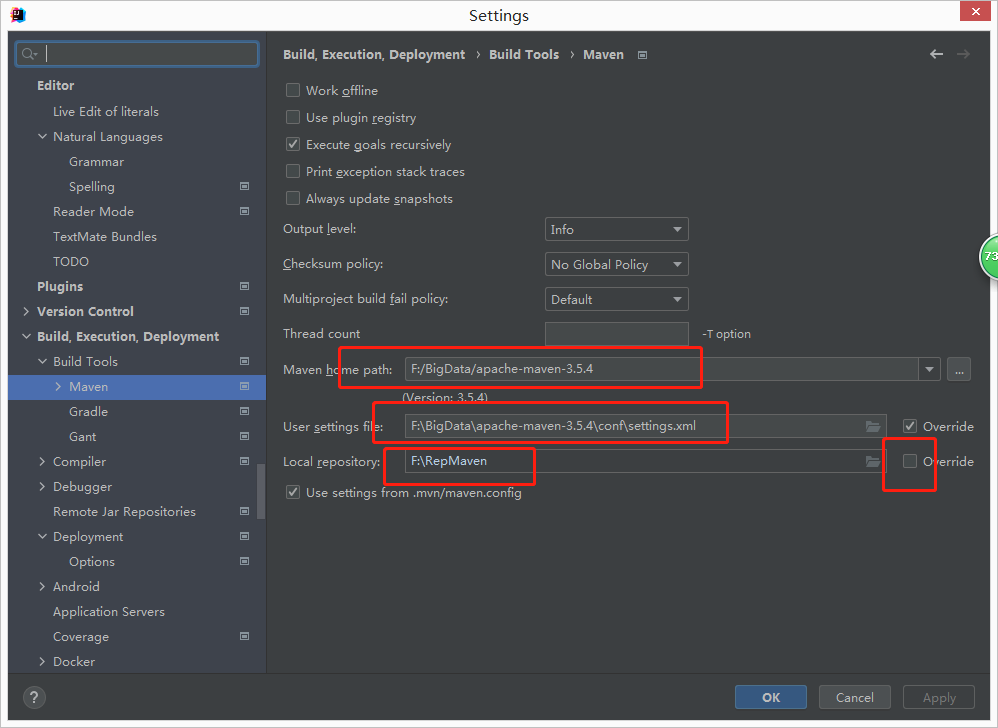Viewport: 998px width, 728px height.
Task: Click the Build Tools breadcrumb
Action: (524, 54)
